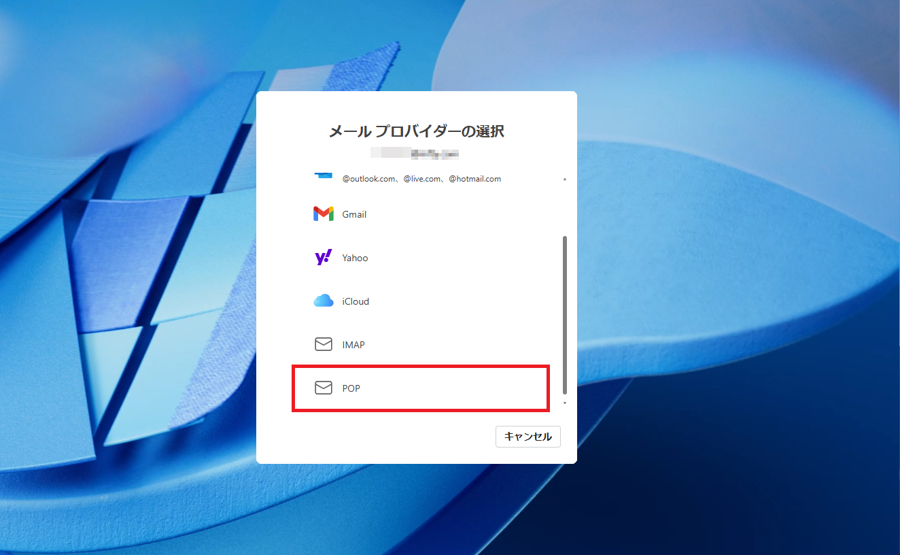
Task: Choose the Yahoo provider label
Action: click(x=355, y=258)
